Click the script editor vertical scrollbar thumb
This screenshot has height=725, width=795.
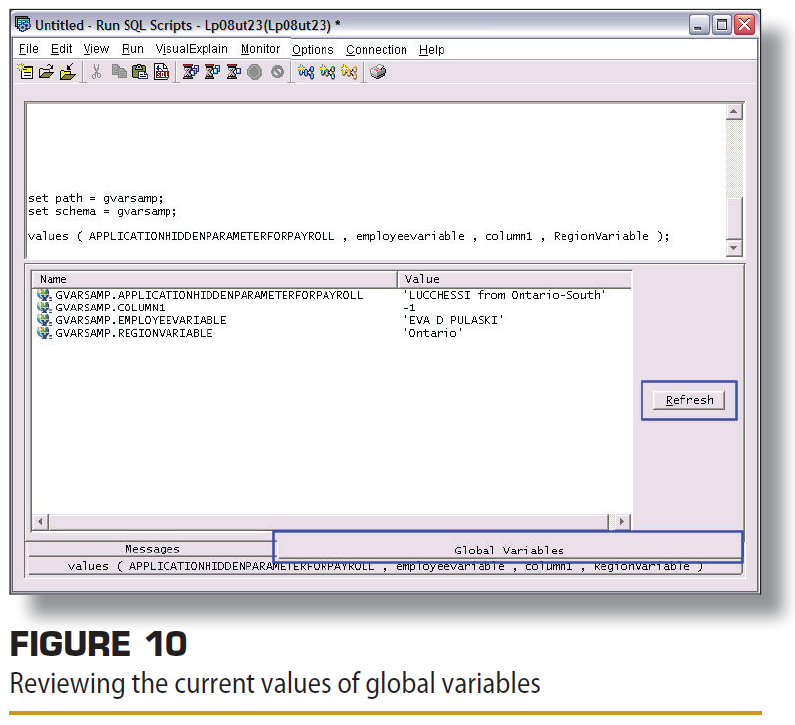coord(734,217)
